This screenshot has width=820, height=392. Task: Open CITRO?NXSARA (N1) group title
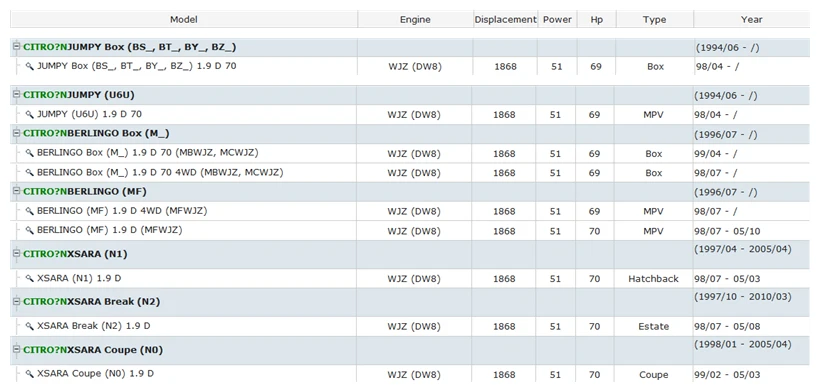75,254
